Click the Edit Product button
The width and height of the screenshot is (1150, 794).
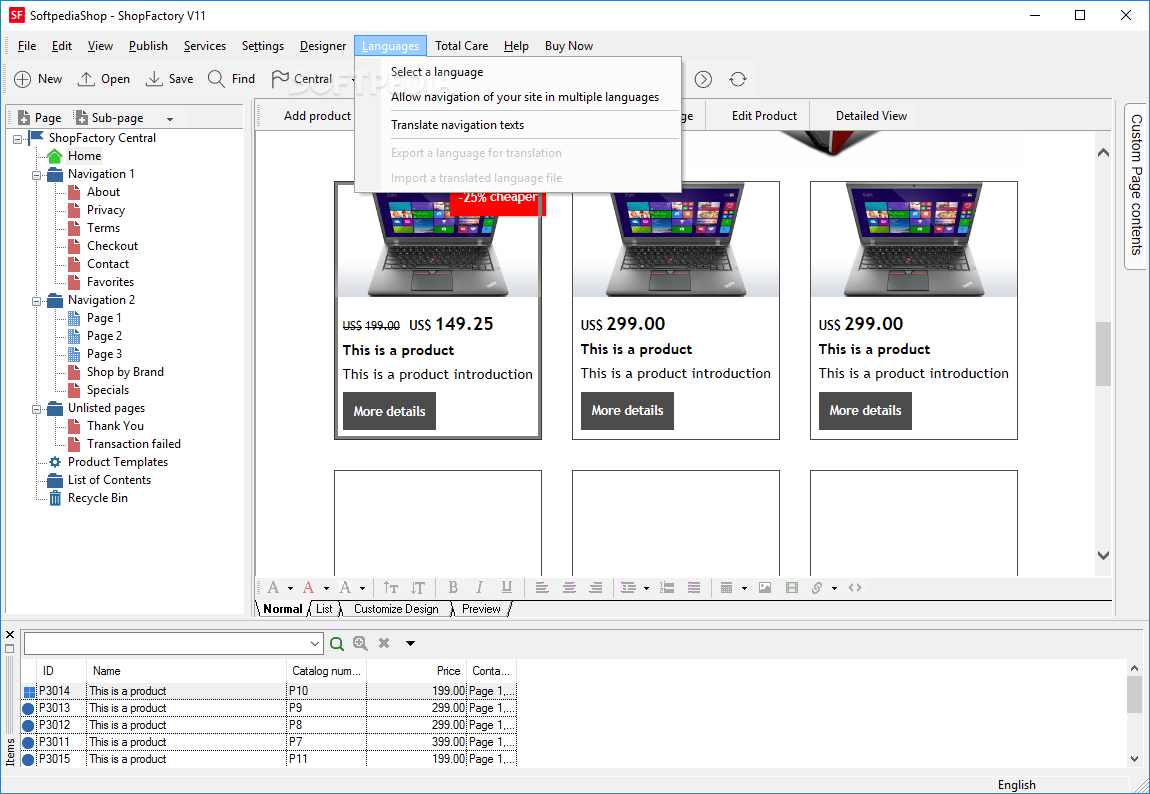764,116
